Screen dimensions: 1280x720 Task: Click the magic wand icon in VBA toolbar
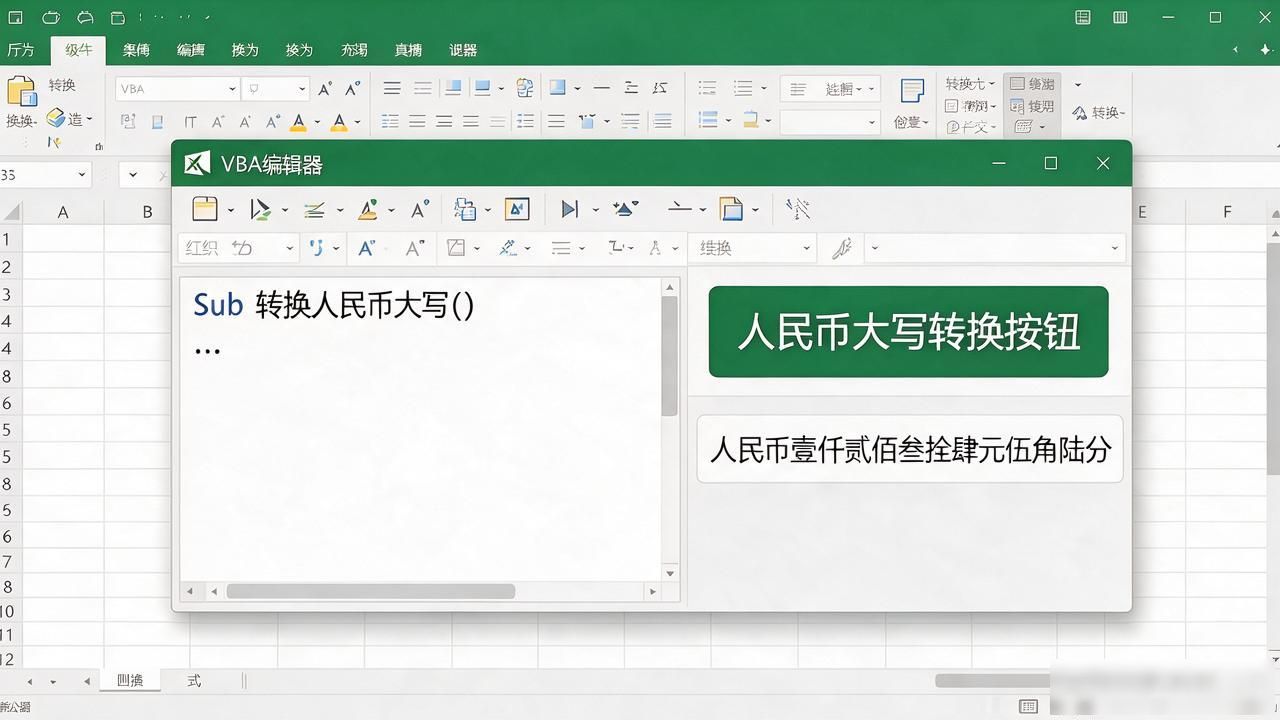(797, 209)
